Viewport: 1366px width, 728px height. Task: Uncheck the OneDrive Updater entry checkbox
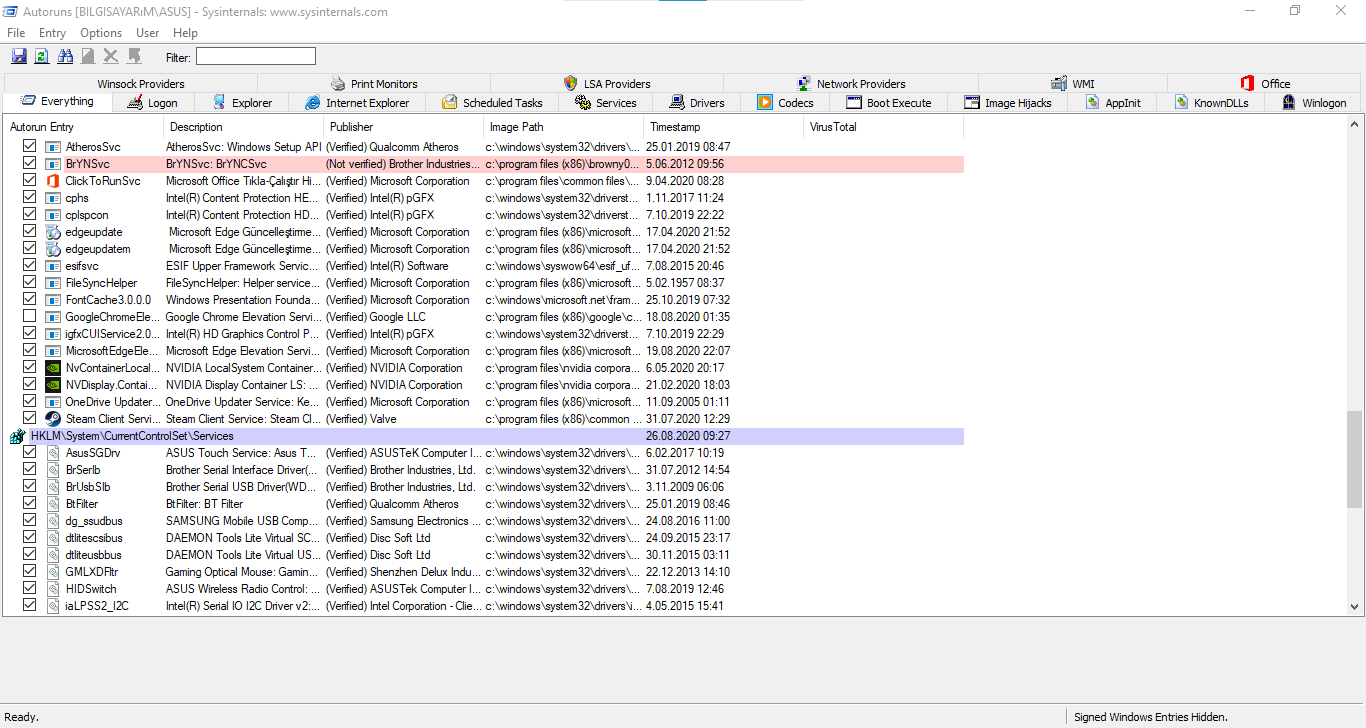[x=29, y=401]
